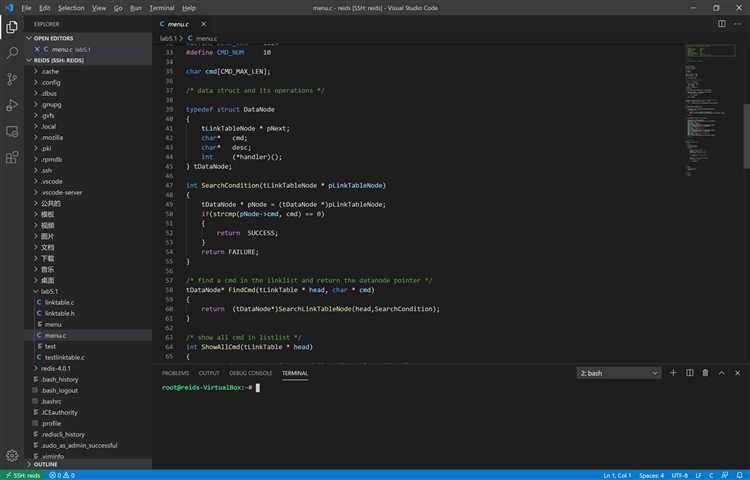Open the Selection menu
The image size is (750, 480).
pos(71,8)
